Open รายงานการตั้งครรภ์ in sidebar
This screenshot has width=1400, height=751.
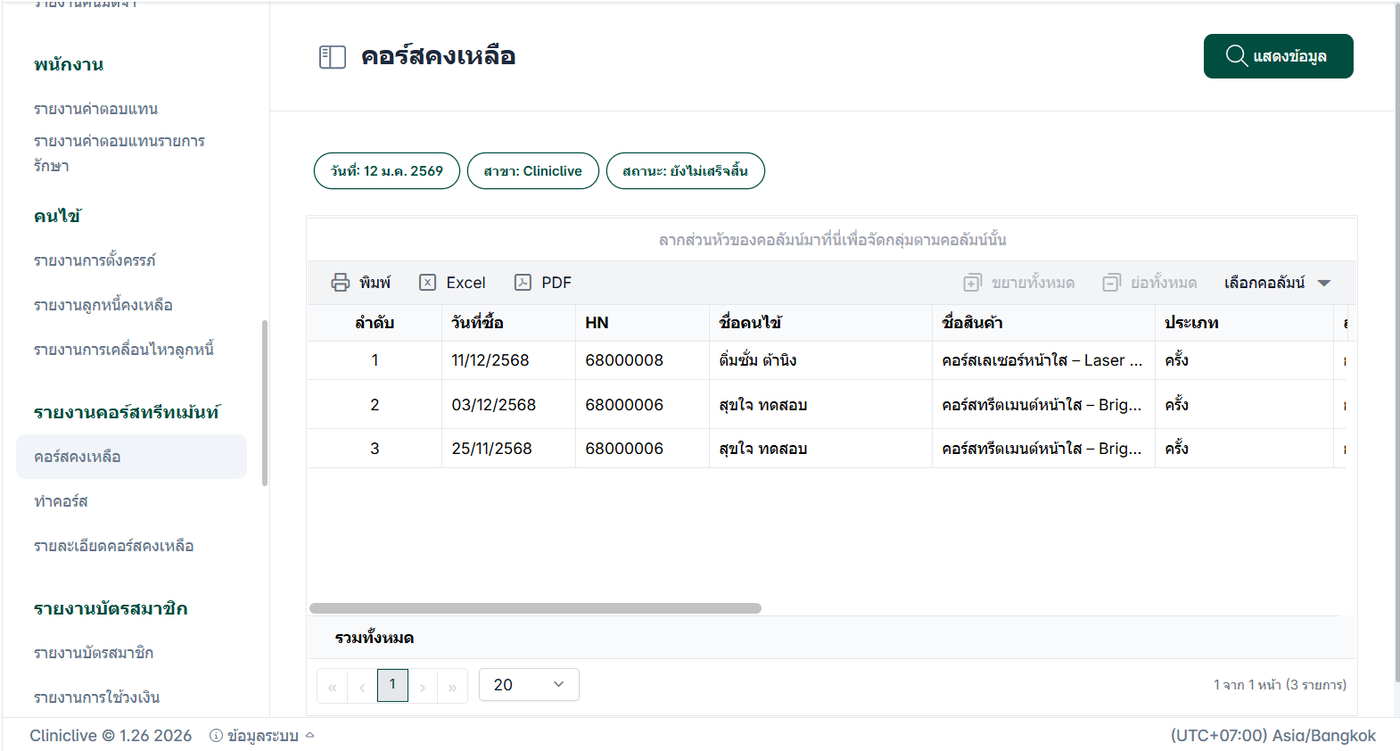(95, 260)
